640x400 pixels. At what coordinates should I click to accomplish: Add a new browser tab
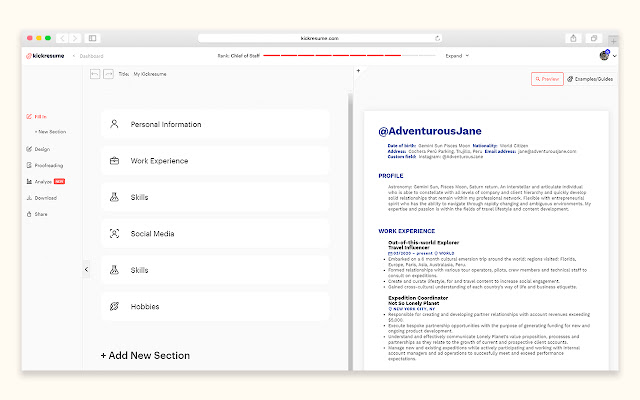pos(613,40)
